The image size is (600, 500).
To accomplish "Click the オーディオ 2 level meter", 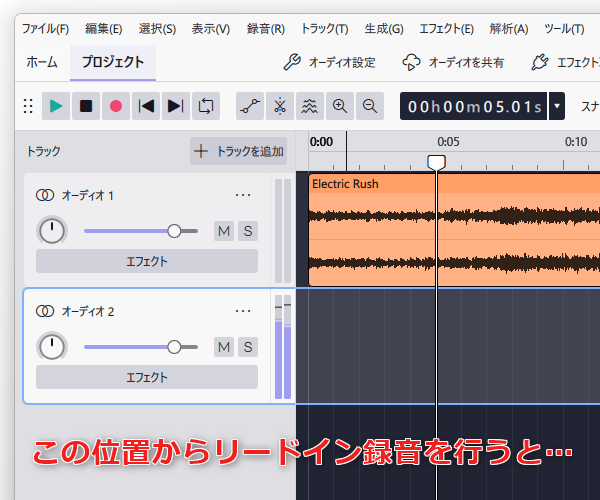I will (283, 347).
